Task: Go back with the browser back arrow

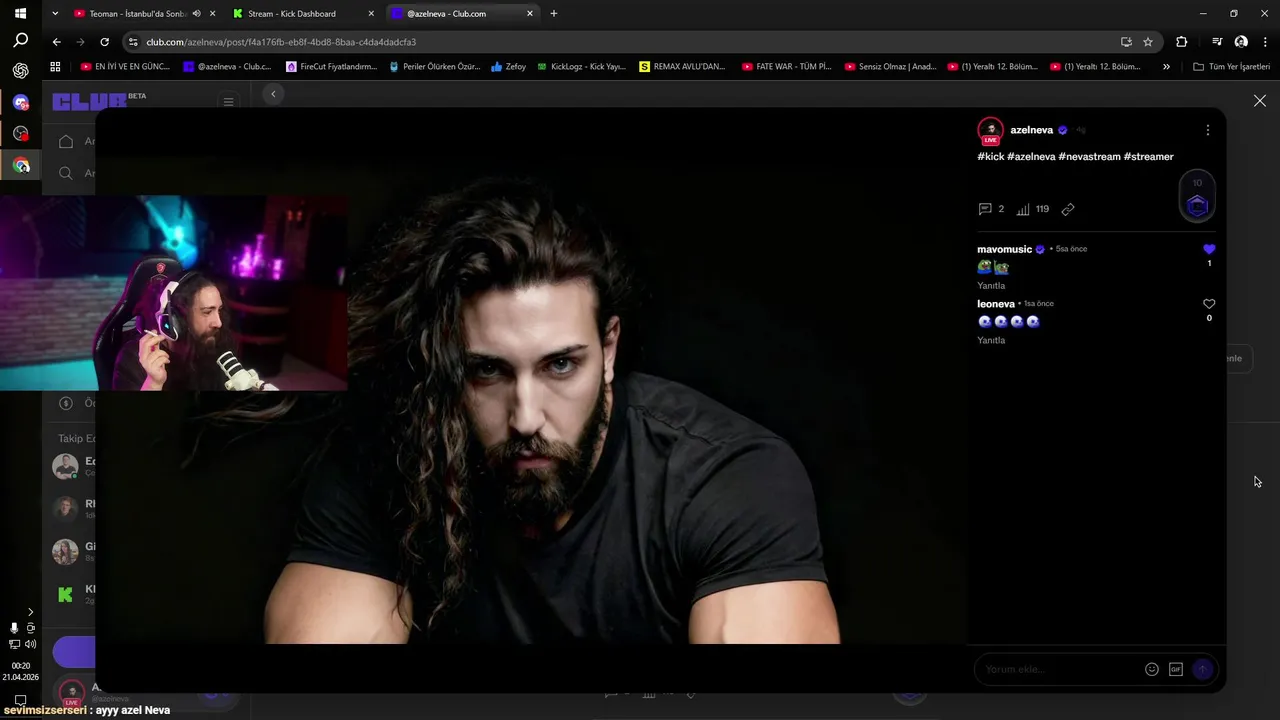Action: (x=57, y=42)
